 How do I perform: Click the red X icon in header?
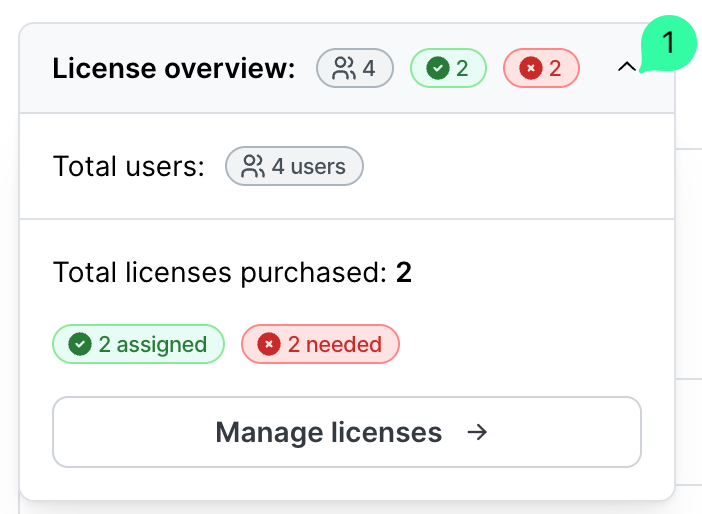[x=530, y=68]
